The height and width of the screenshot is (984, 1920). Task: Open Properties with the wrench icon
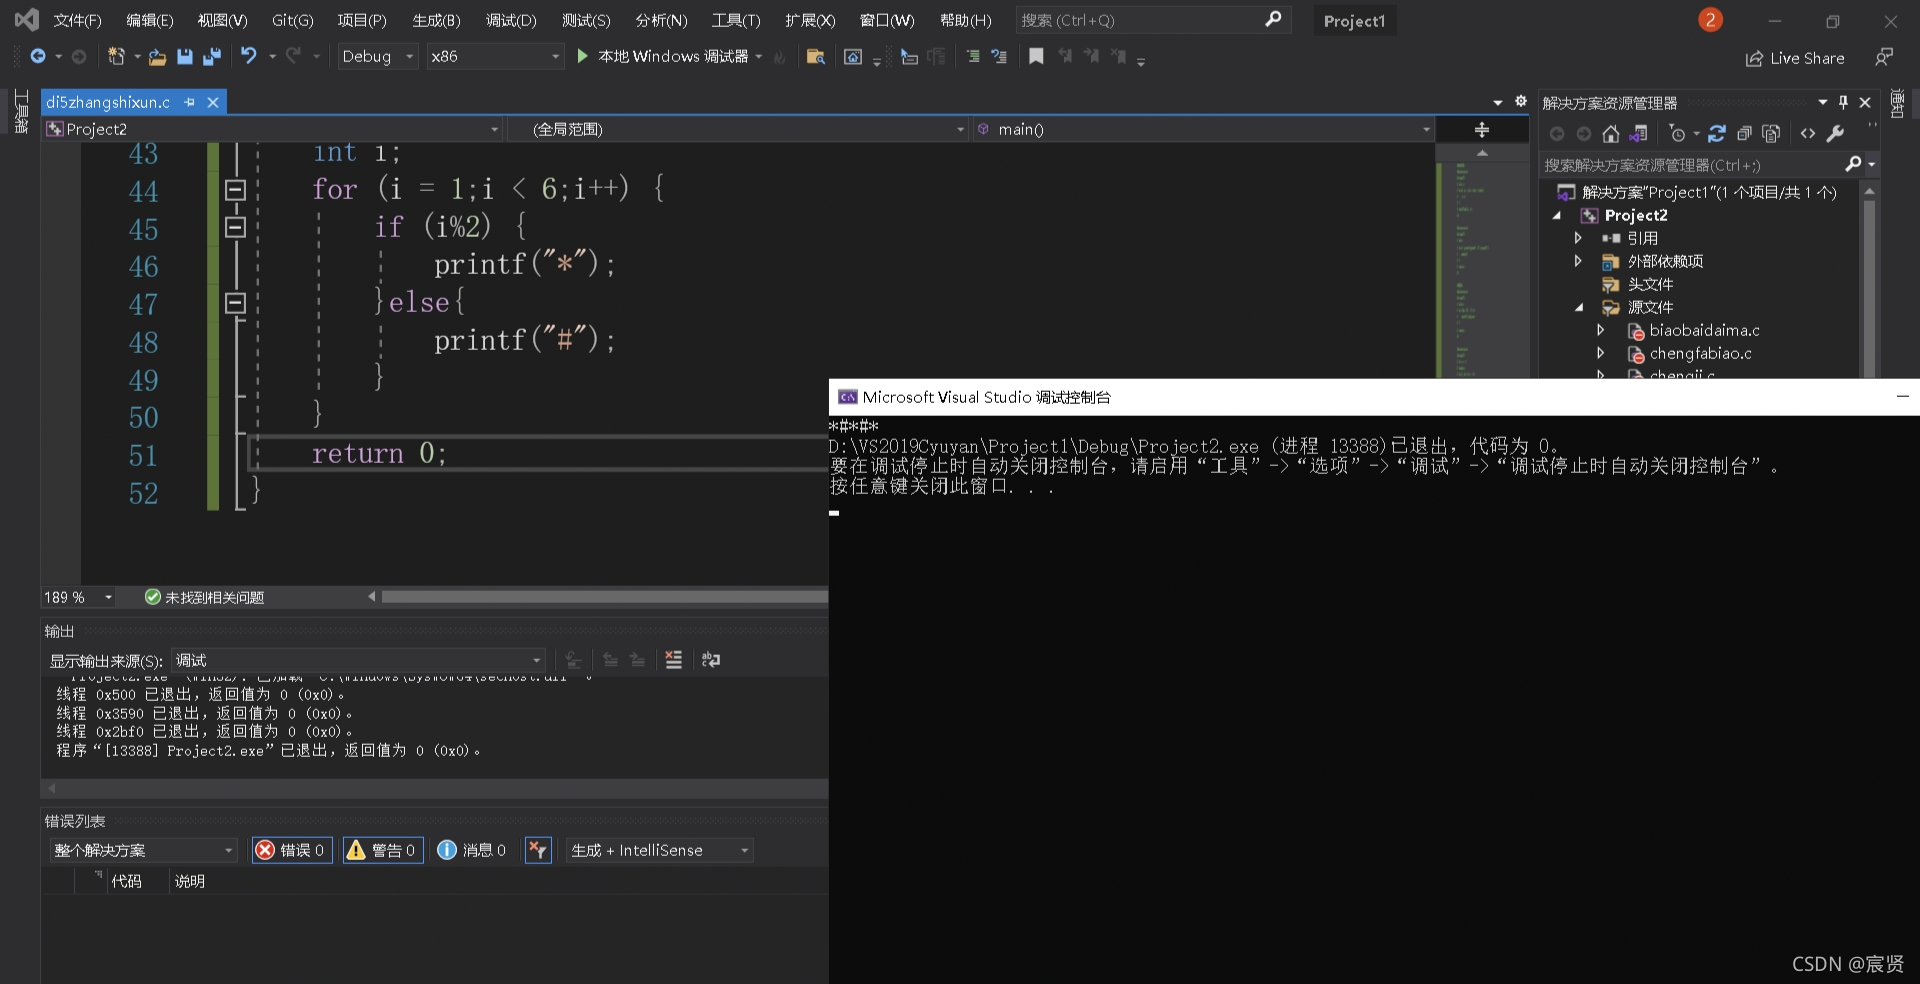tap(1835, 134)
